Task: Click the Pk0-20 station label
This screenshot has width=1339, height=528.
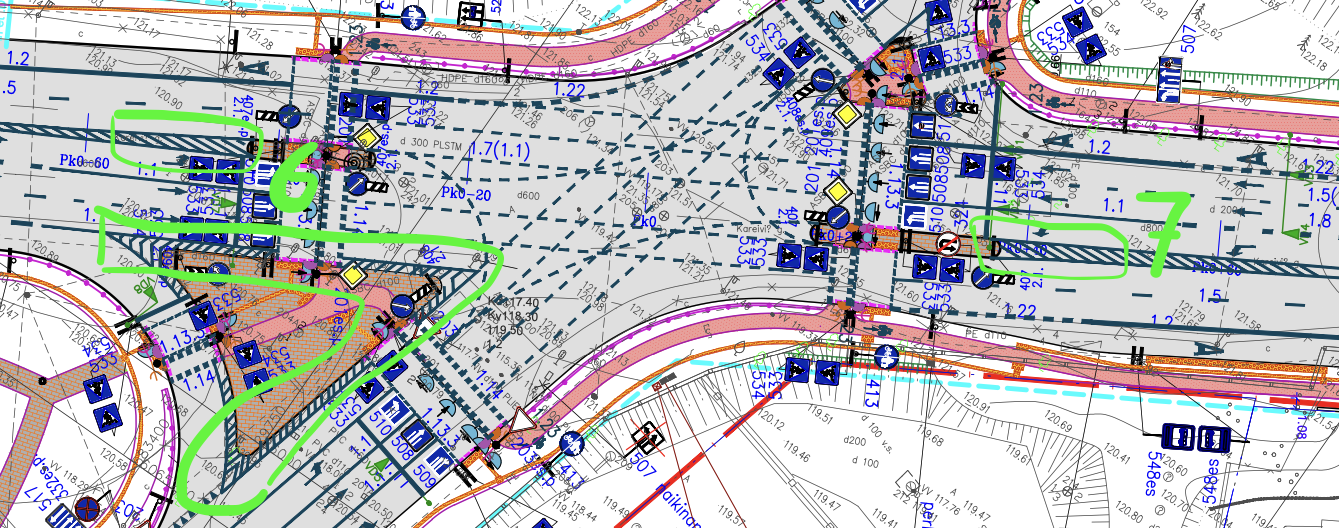Action: point(468,195)
